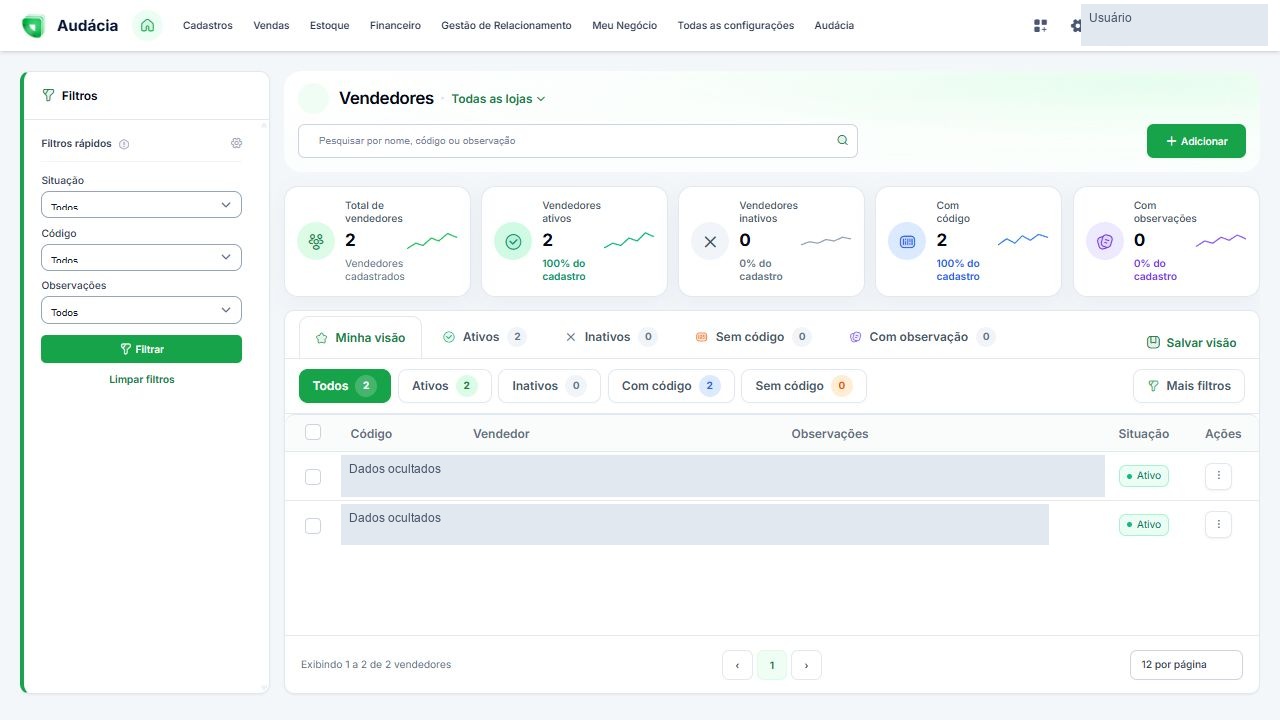Open the Observações filter dropdown
Viewport: 1280px width, 720px height.
(x=141, y=310)
